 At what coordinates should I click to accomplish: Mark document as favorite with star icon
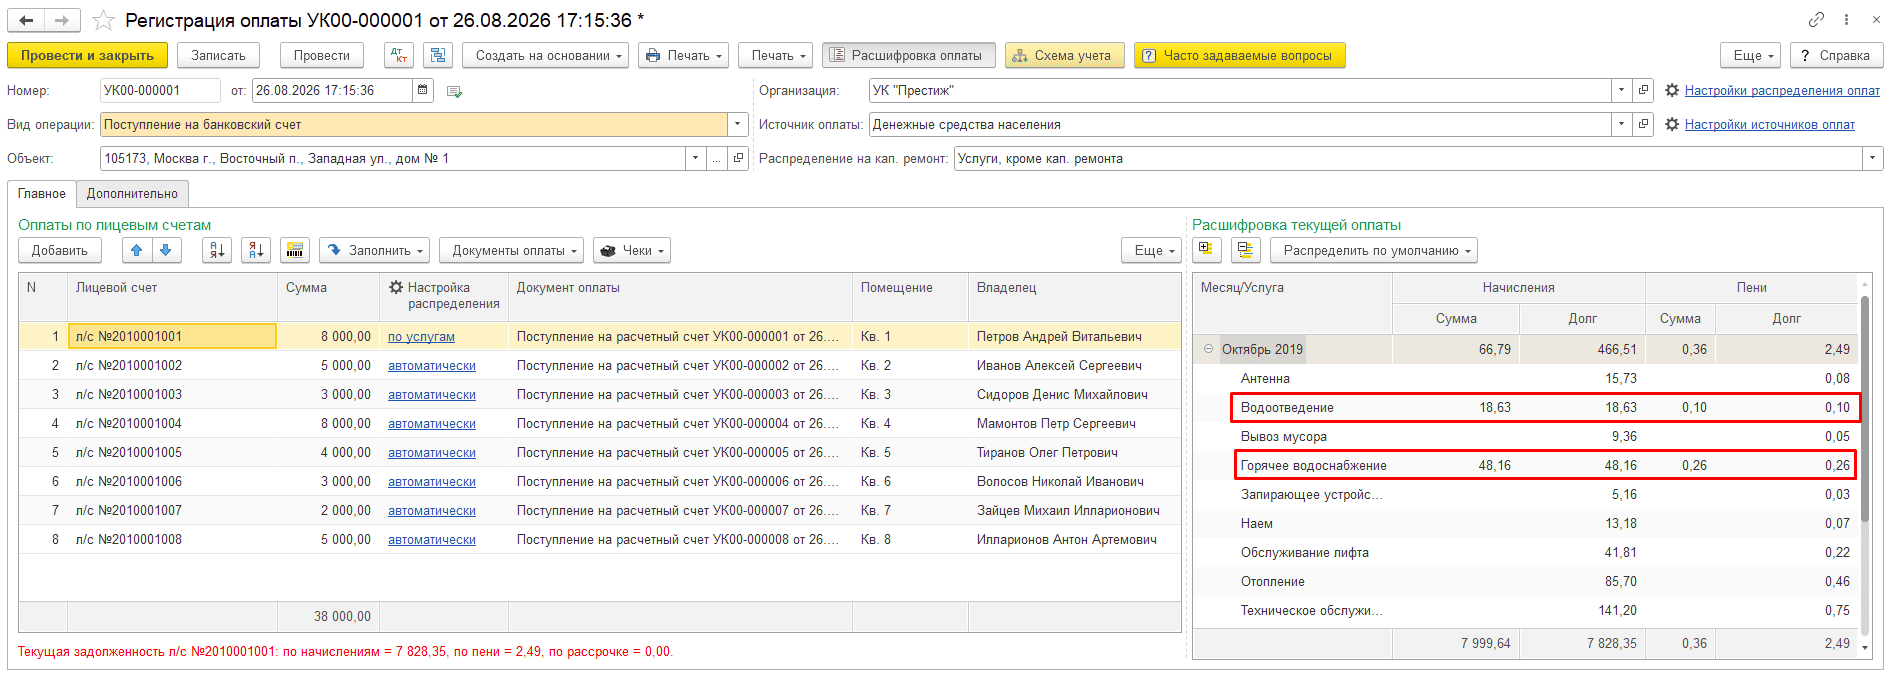pos(103,20)
